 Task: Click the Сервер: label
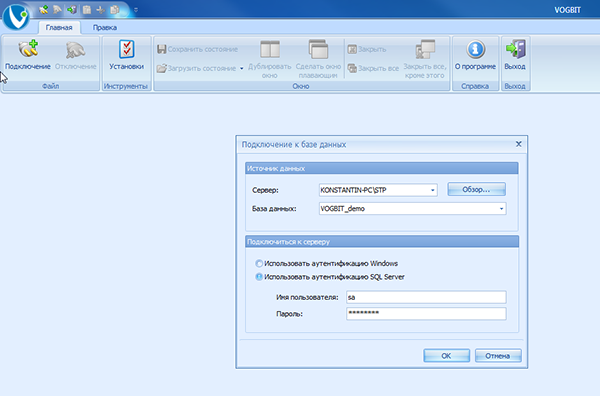265,190
